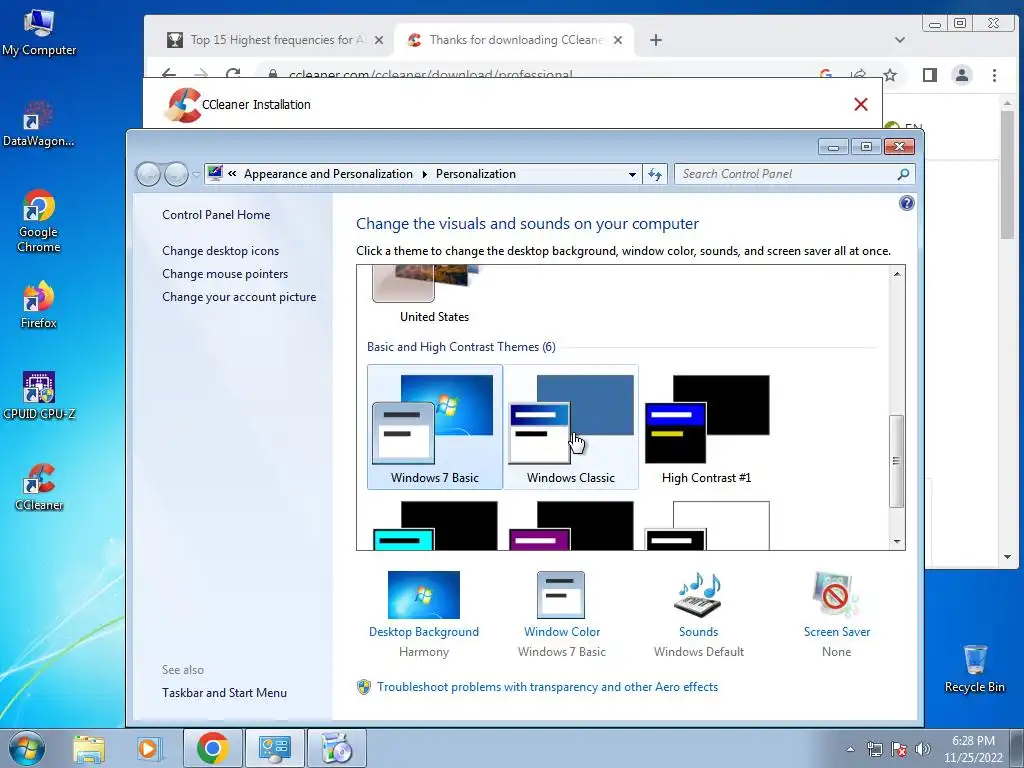Open the Control Panel help icon
Viewport: 1024px width, 768px height.
906,203
